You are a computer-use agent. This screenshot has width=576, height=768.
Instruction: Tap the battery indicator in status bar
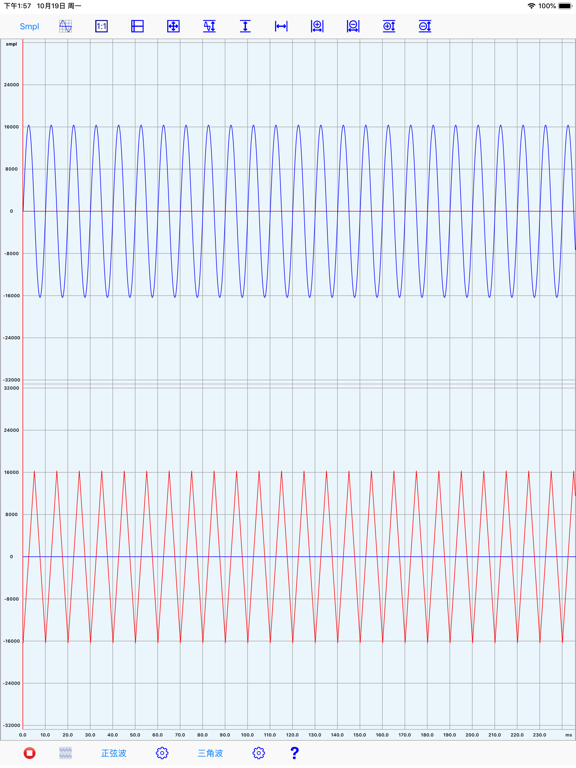(565, 6)
